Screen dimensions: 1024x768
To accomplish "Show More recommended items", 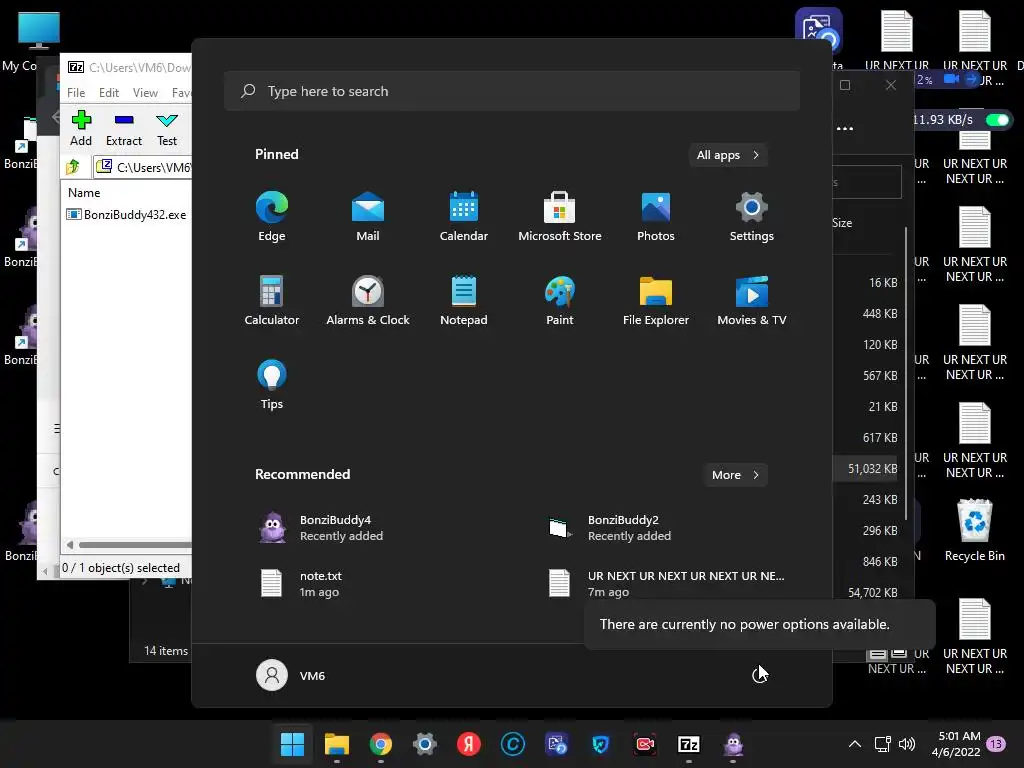I will [735, 475].
